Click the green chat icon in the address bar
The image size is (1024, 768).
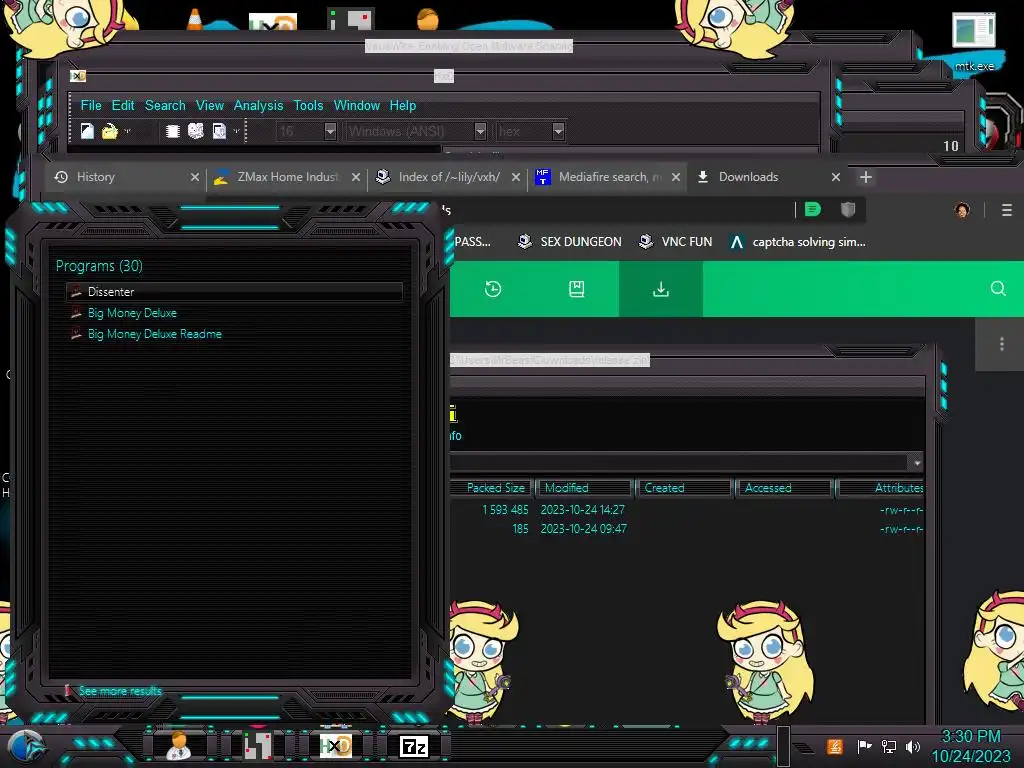click(812, 209)
